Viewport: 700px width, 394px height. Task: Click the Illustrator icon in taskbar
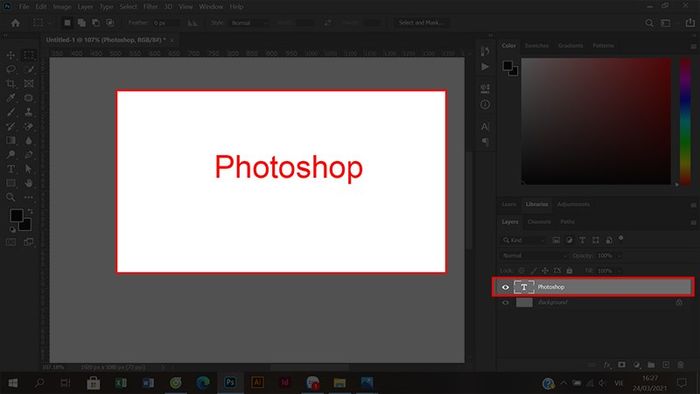pyautogui.click(x=257, y=383)
